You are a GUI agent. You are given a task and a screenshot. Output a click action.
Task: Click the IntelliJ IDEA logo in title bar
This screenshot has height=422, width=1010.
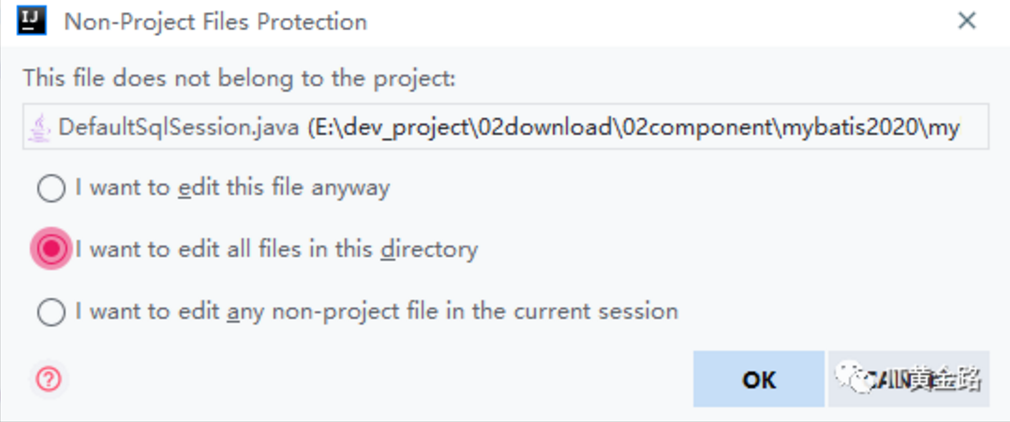(x=32, y=21)
